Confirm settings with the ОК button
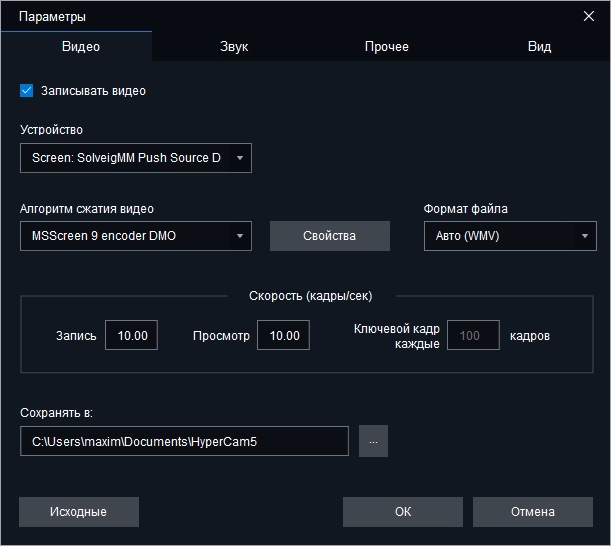This screenshot has height=546, width=611. coord(403,512)
